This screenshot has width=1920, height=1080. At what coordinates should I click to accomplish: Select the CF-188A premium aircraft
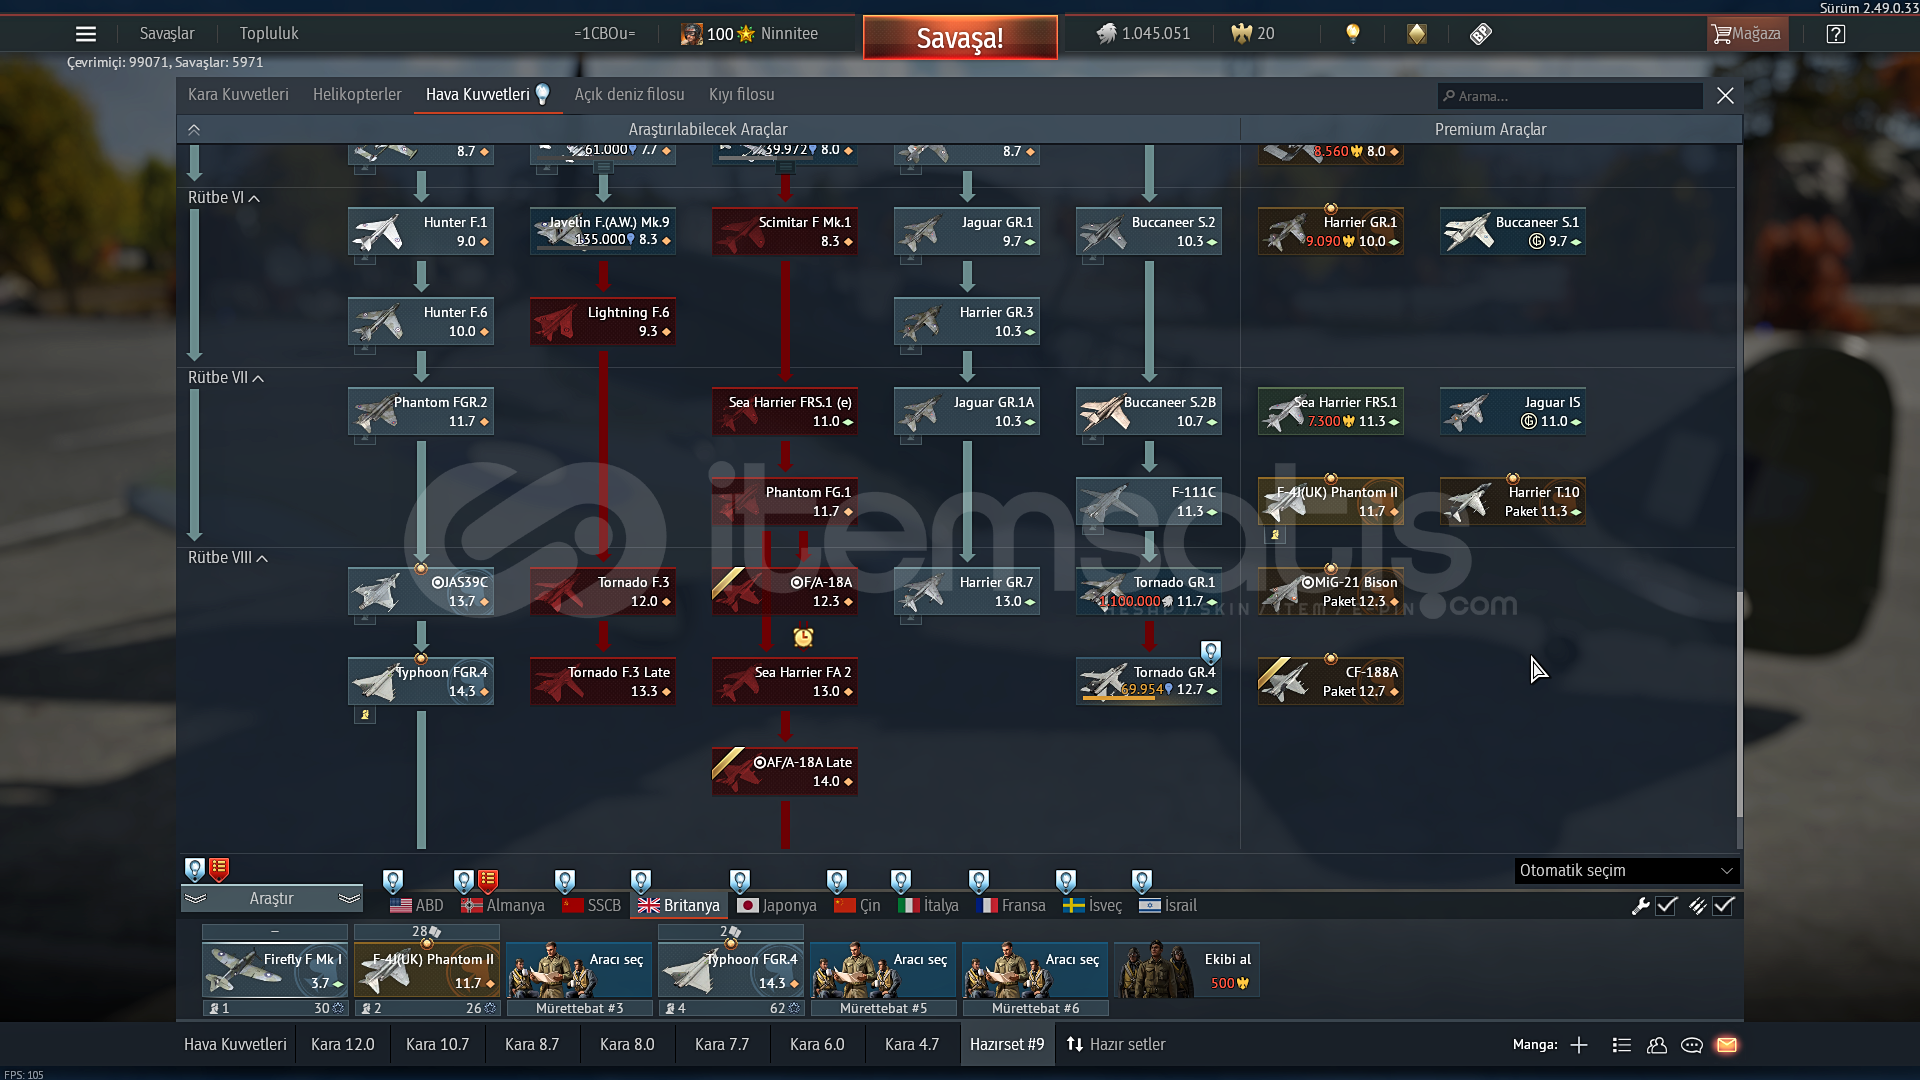(1331, 681)
